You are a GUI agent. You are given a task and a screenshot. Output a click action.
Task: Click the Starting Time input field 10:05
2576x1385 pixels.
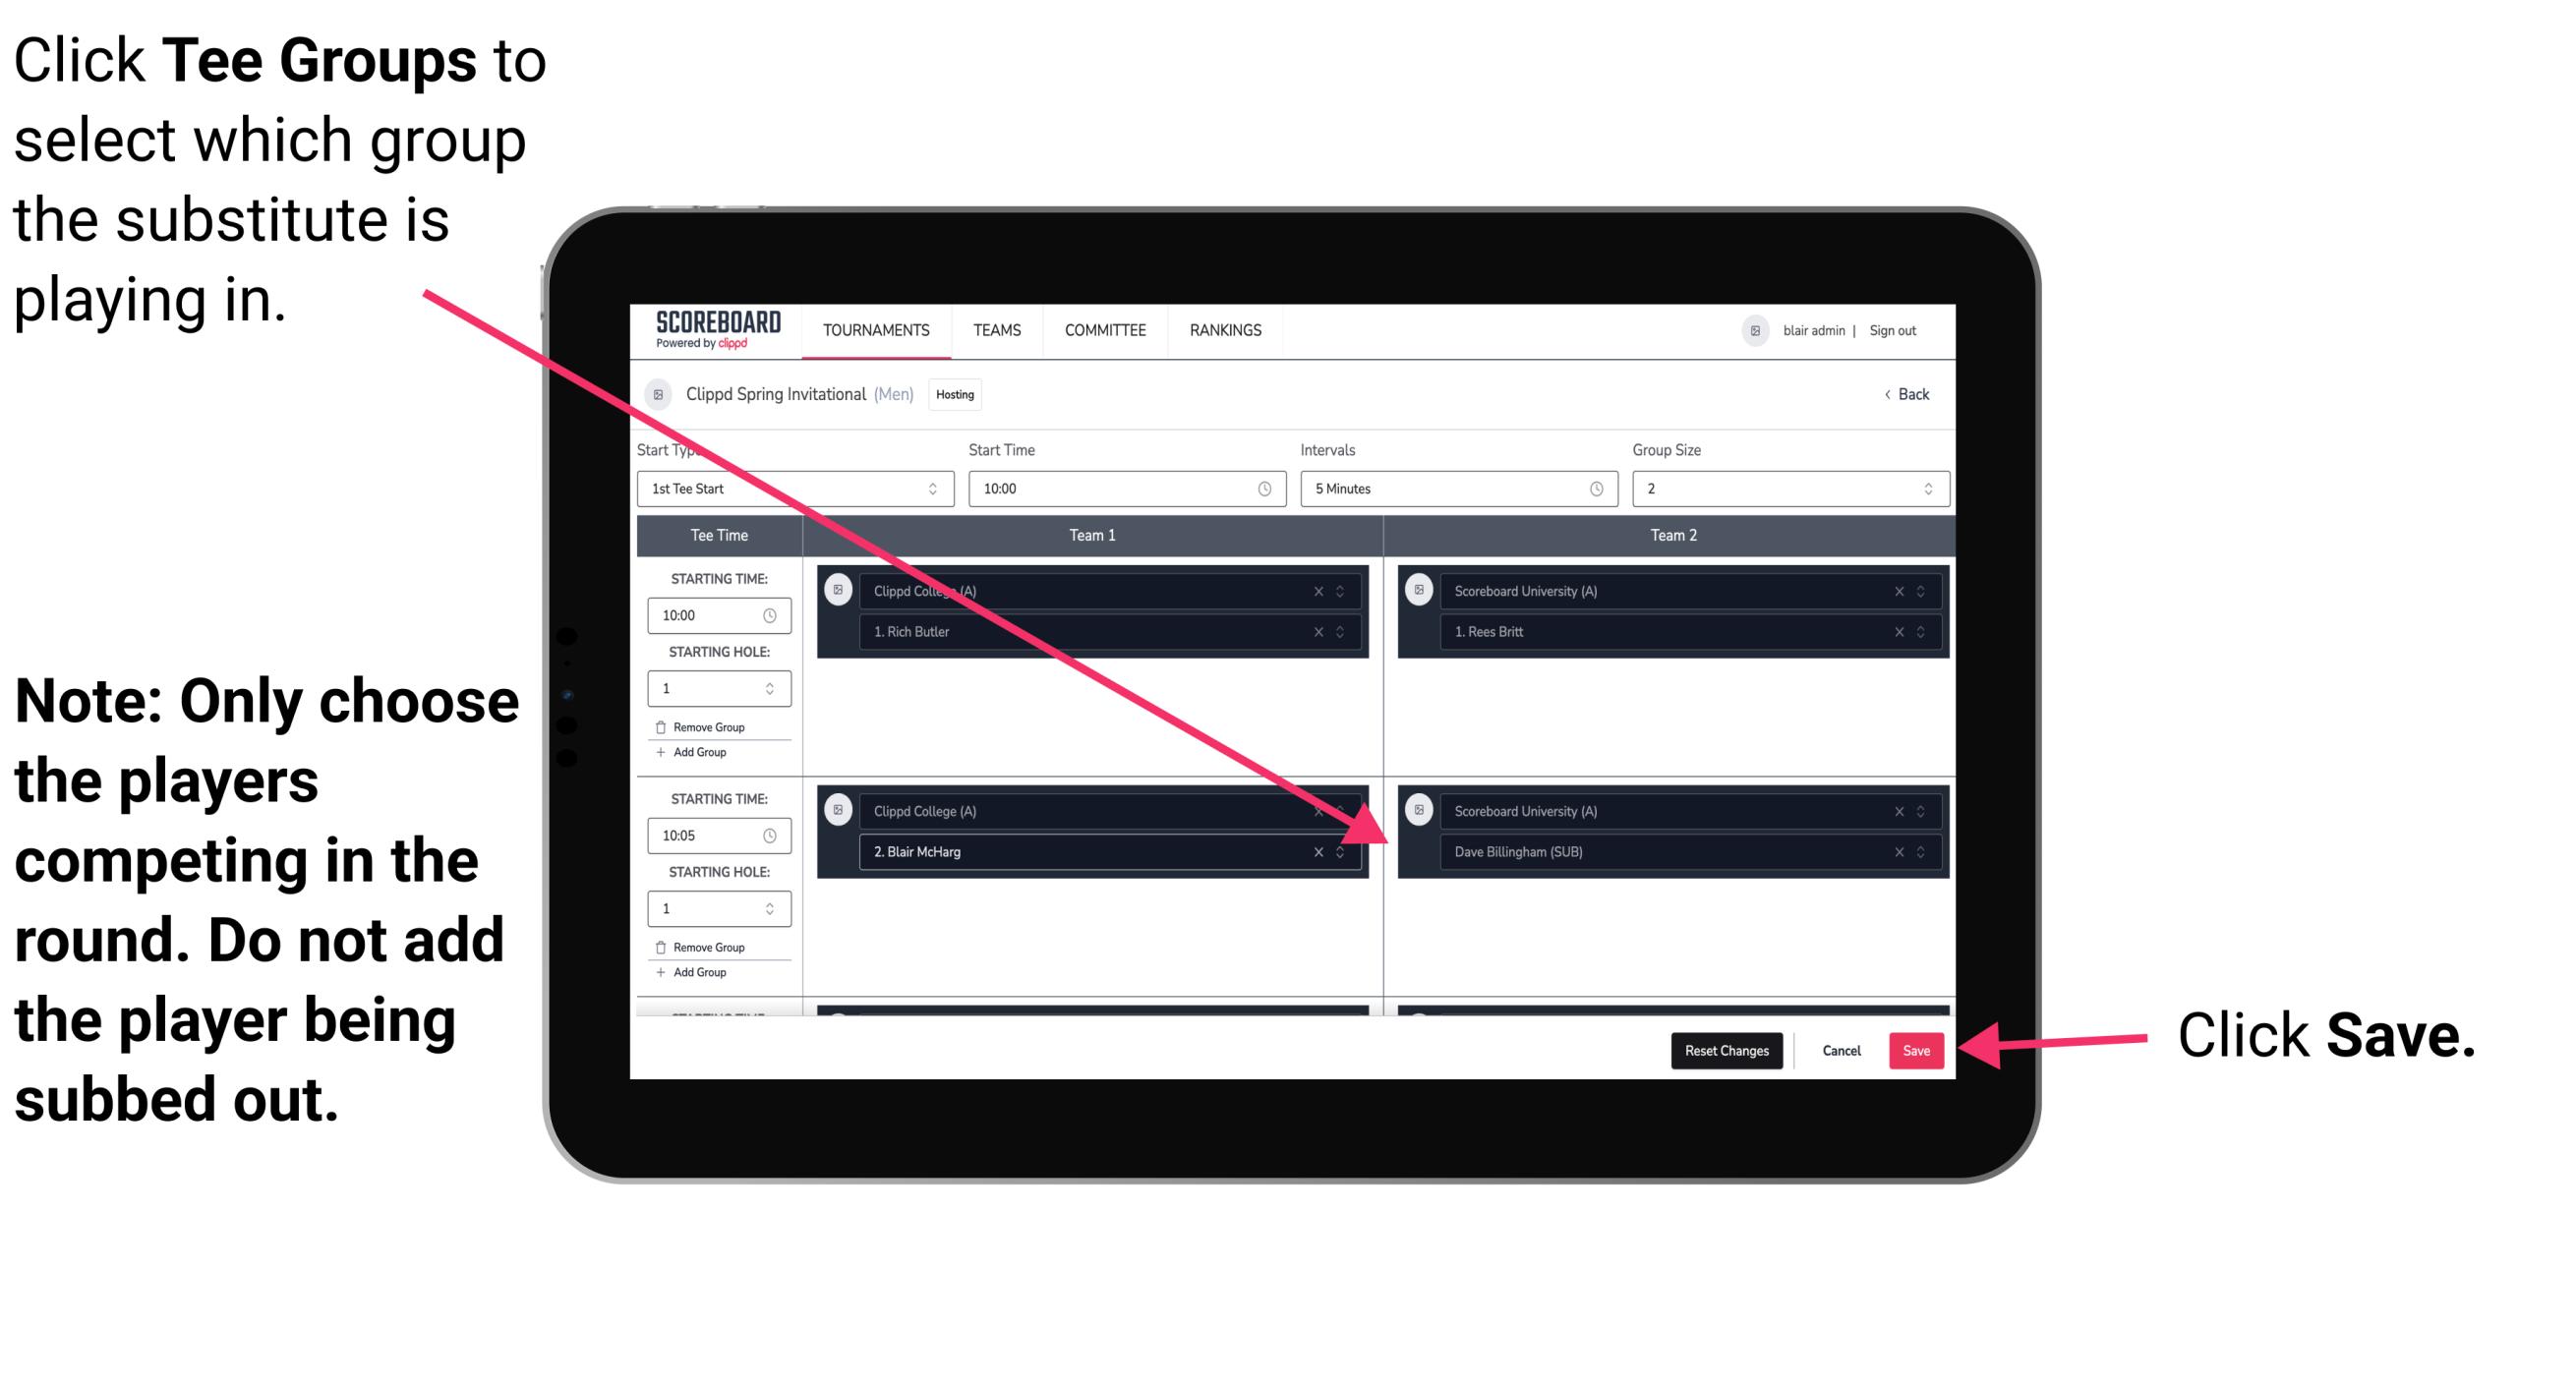pos(706,835)
